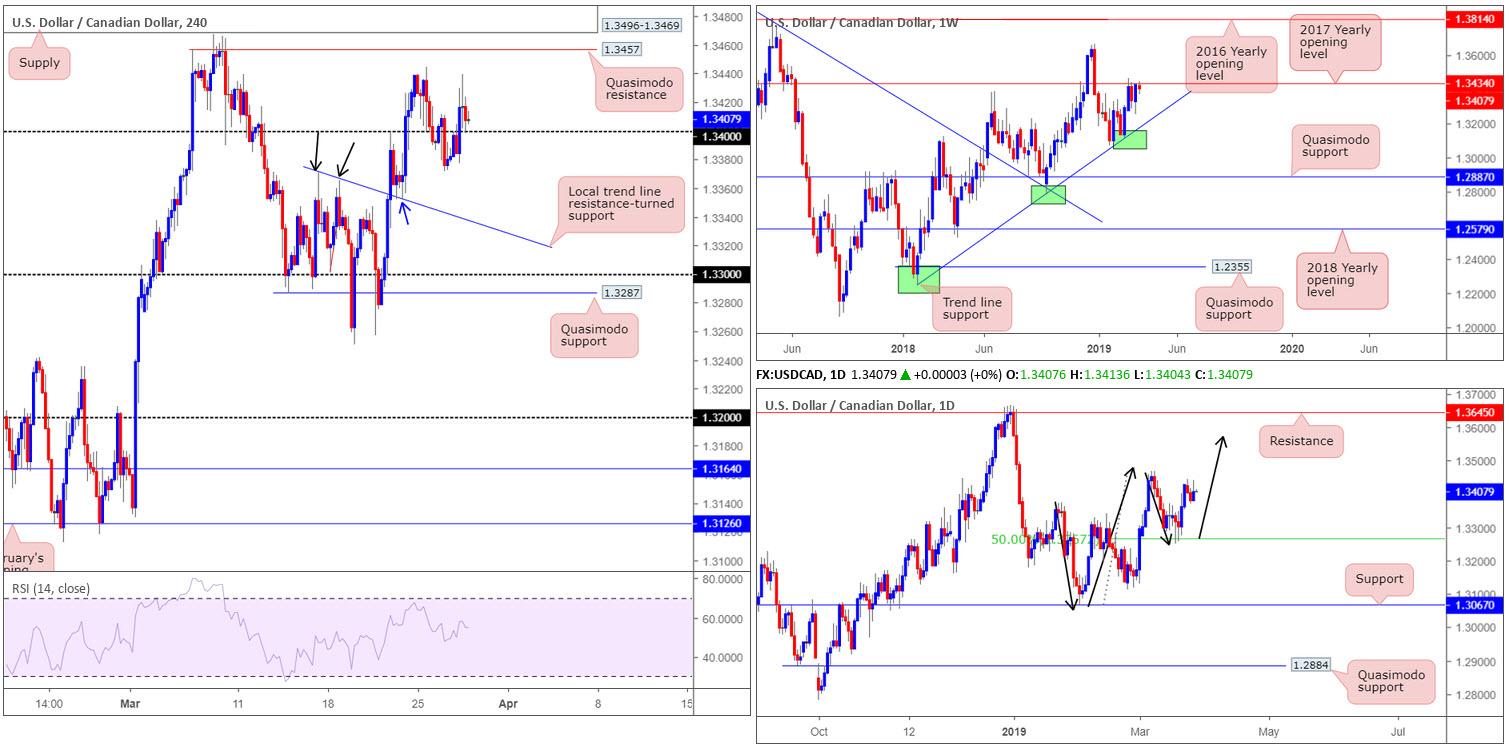The height and width of the screenshot is (747, 1509).
Task: Select the blue 1.28870 price tag
Action: click(x=1476, y=176)
